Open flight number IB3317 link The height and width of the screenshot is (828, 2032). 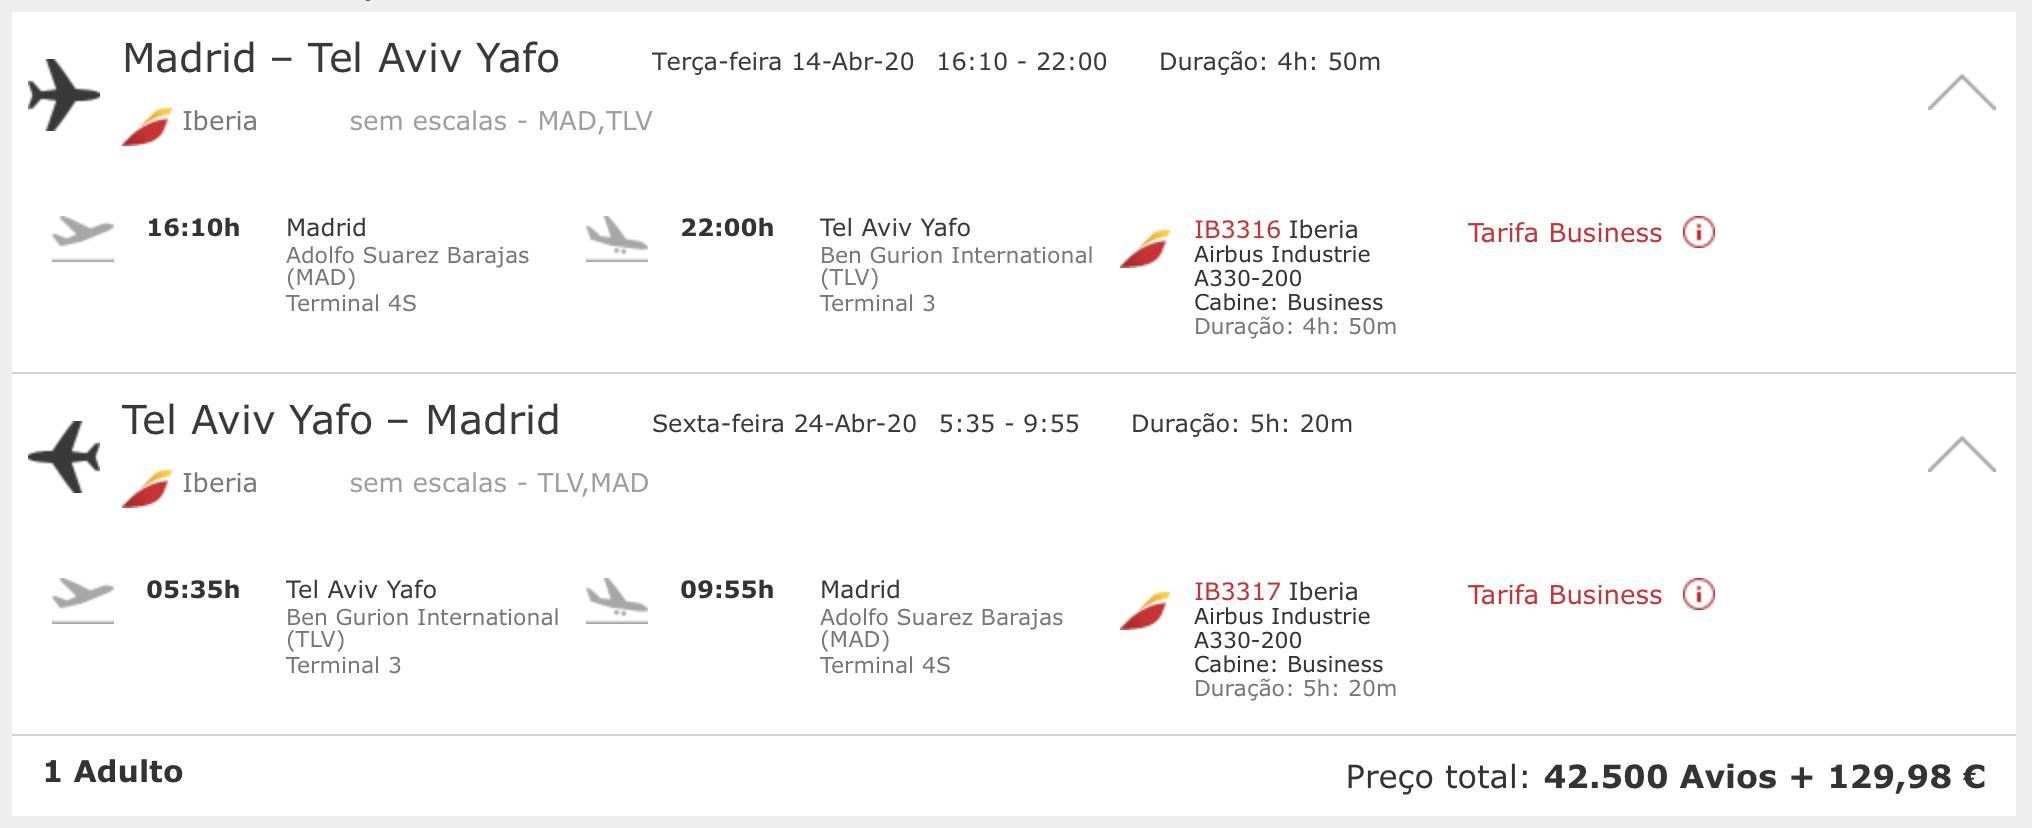coord(1237,591)
